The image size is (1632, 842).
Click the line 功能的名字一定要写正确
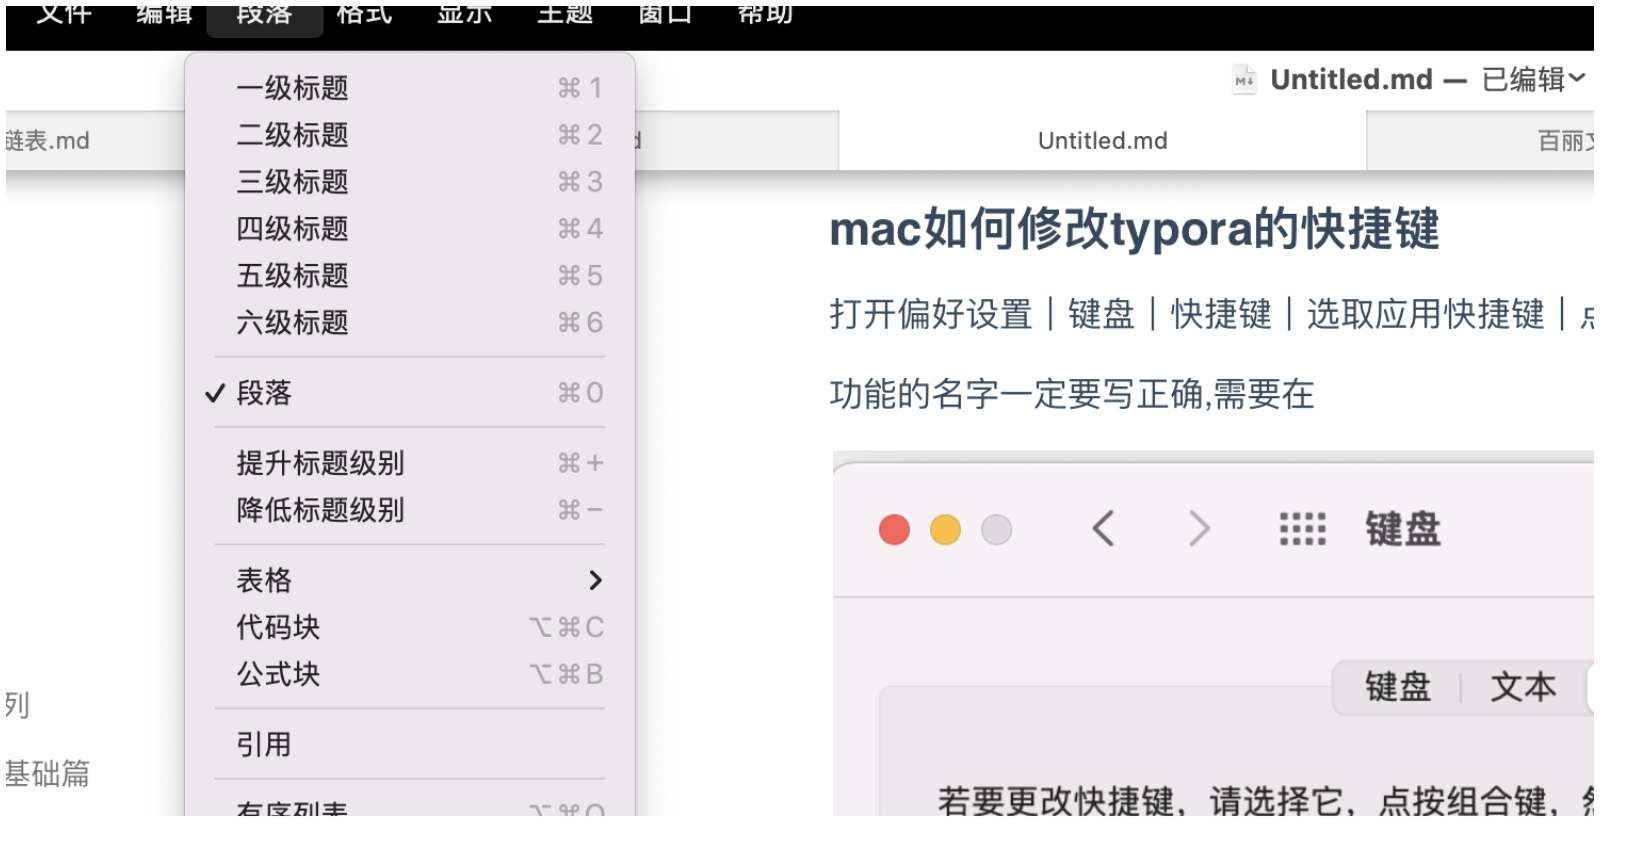tap(1071, 394)
